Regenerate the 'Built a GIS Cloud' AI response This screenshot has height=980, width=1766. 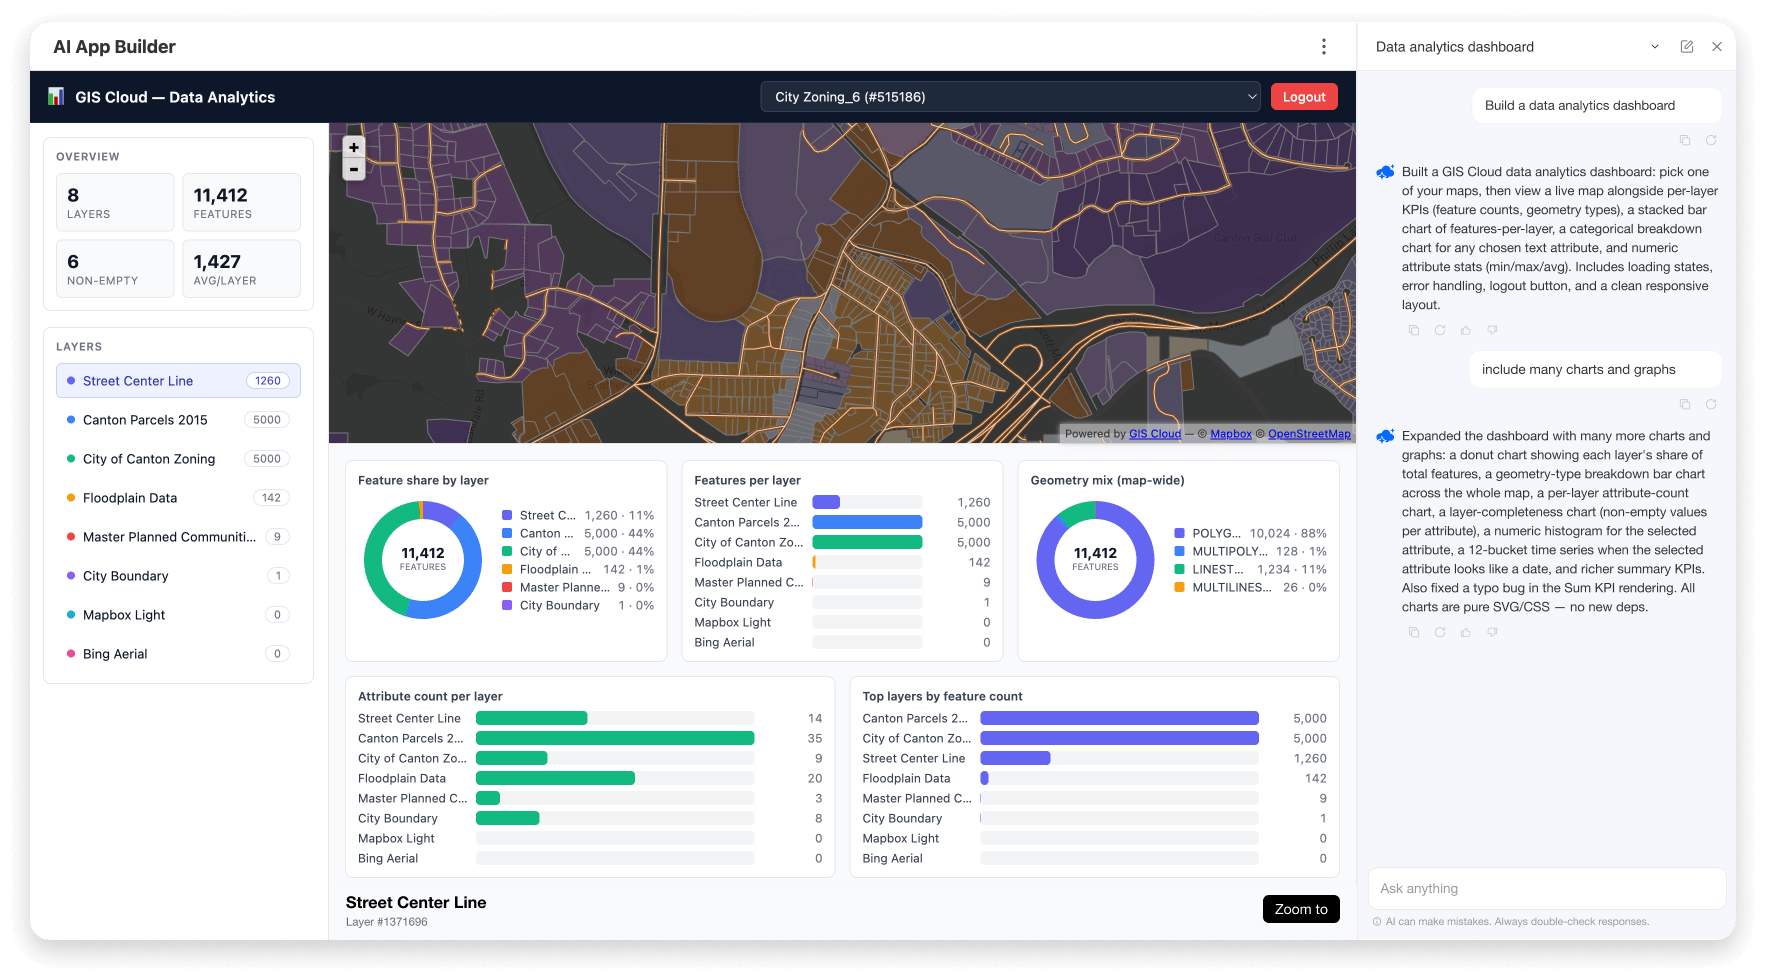click(x=1440, y=330)
